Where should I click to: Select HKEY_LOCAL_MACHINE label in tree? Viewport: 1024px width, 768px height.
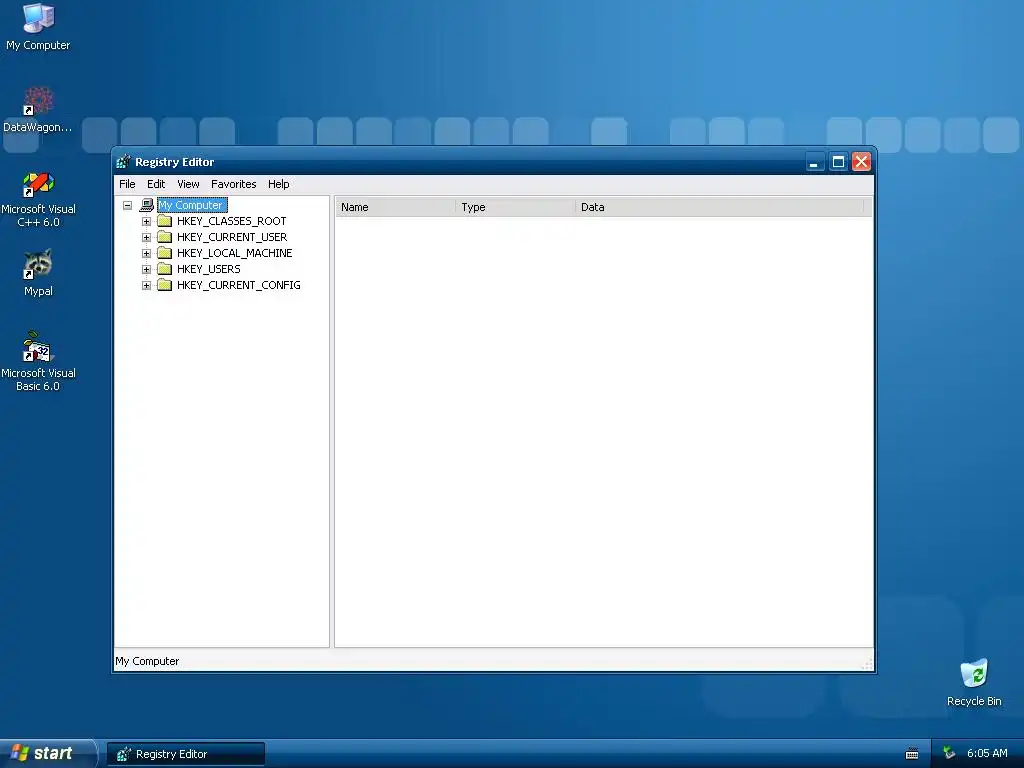(x=234, y=253)
